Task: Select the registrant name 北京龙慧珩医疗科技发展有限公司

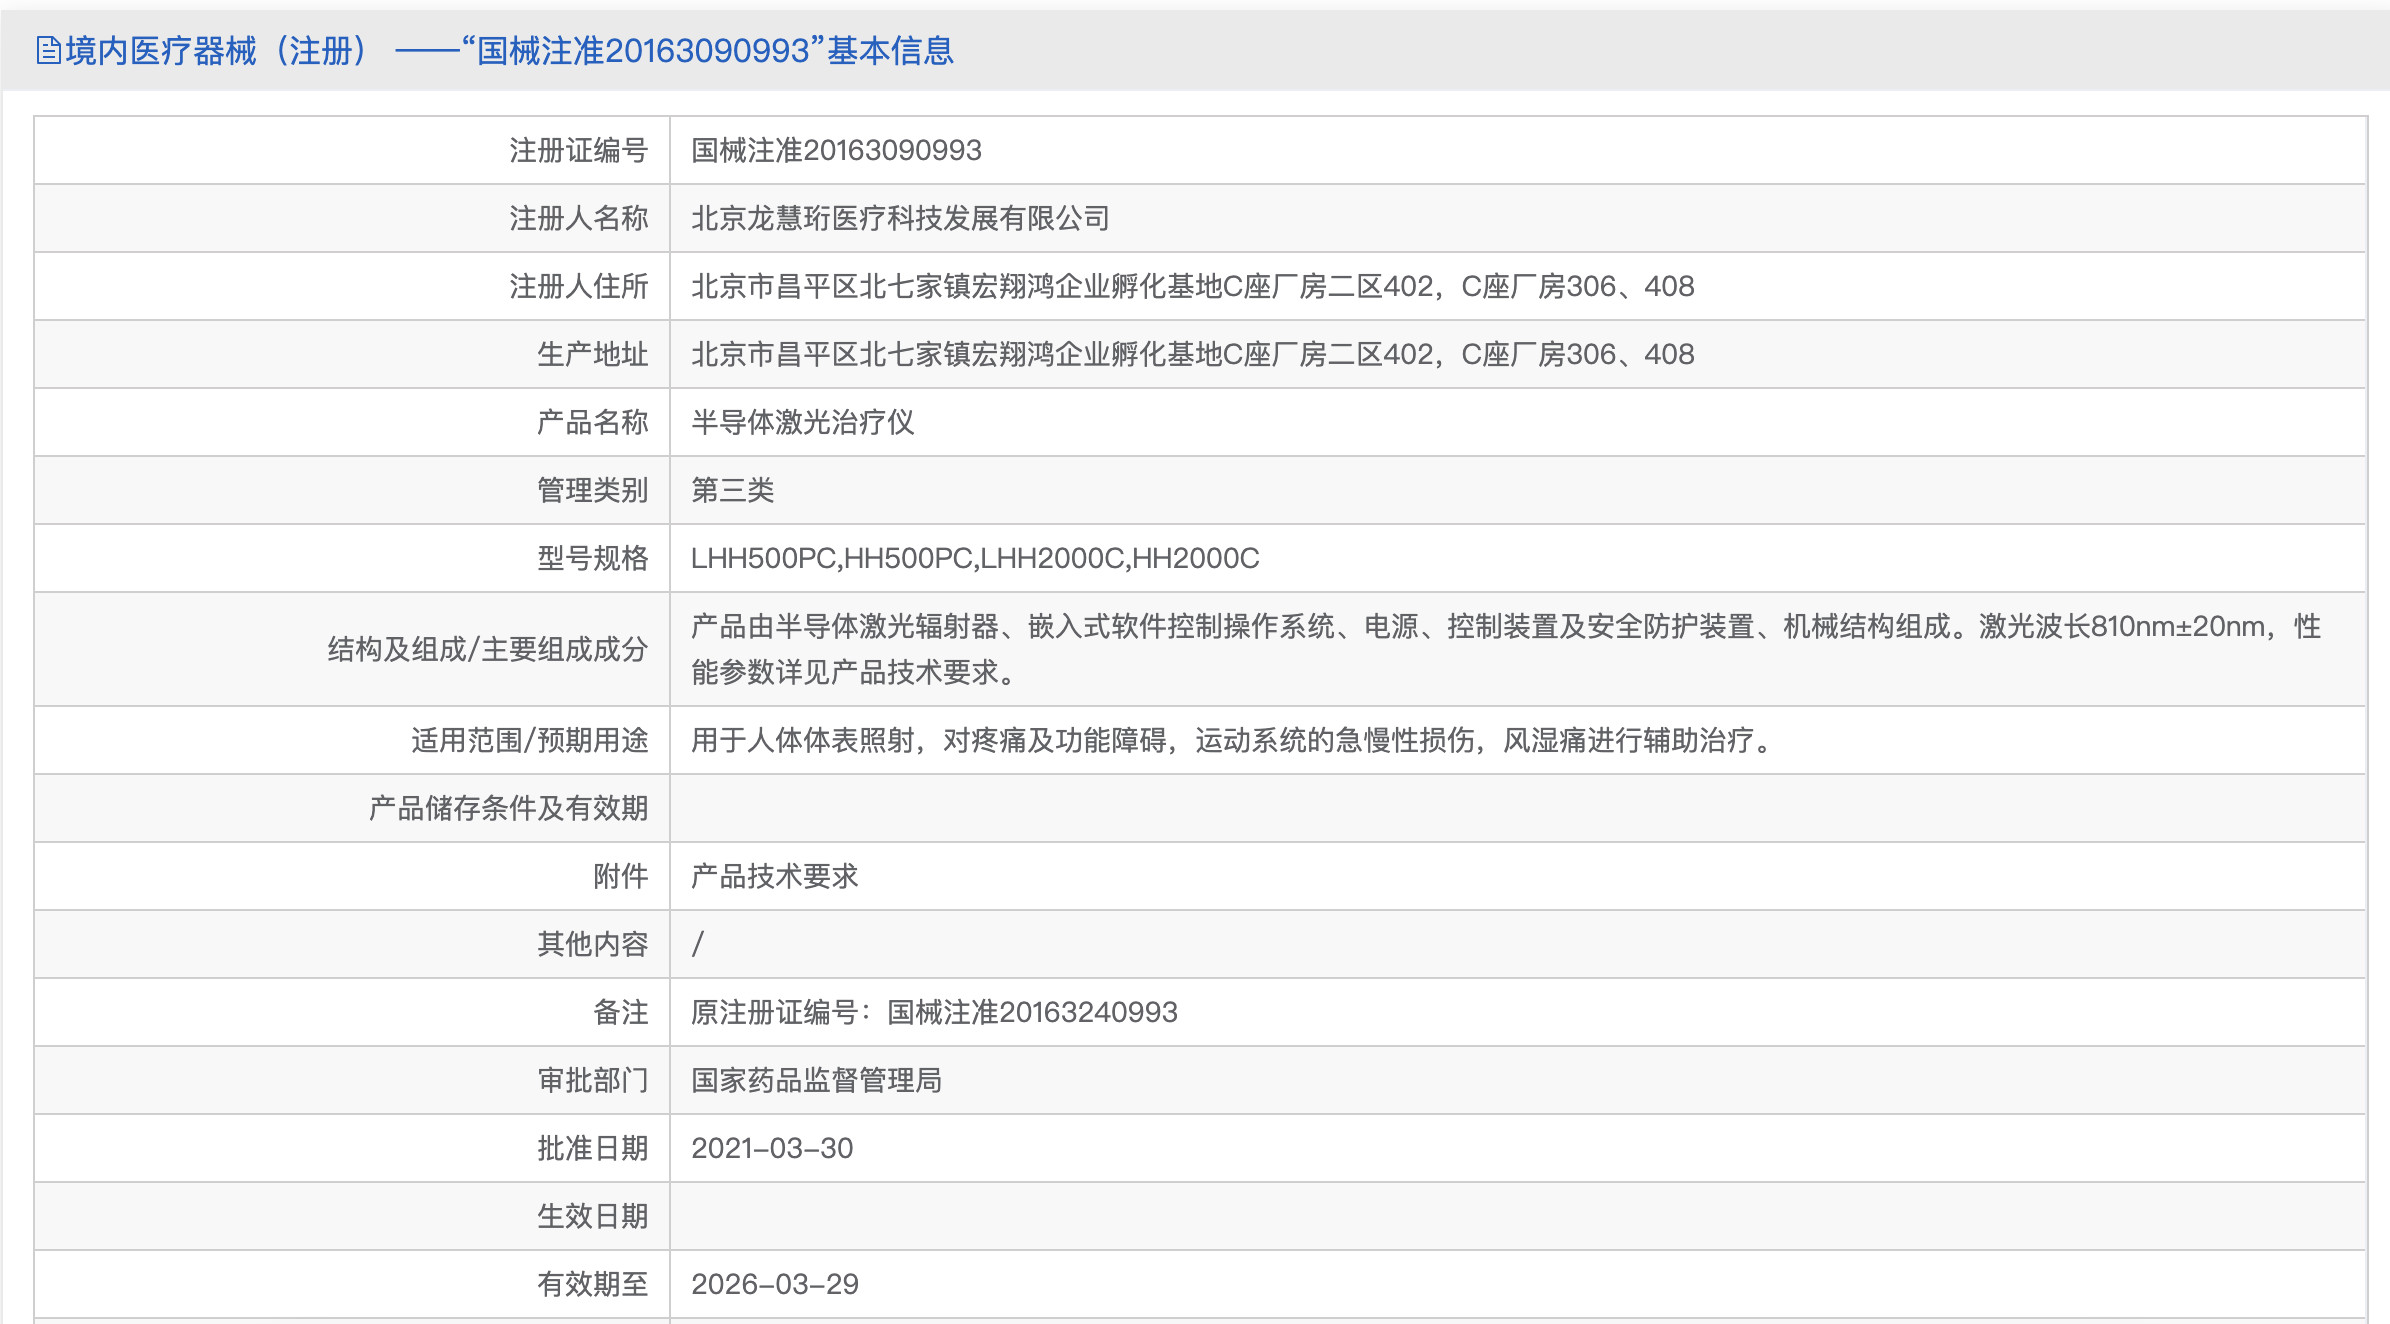Action: coord(900,218)
